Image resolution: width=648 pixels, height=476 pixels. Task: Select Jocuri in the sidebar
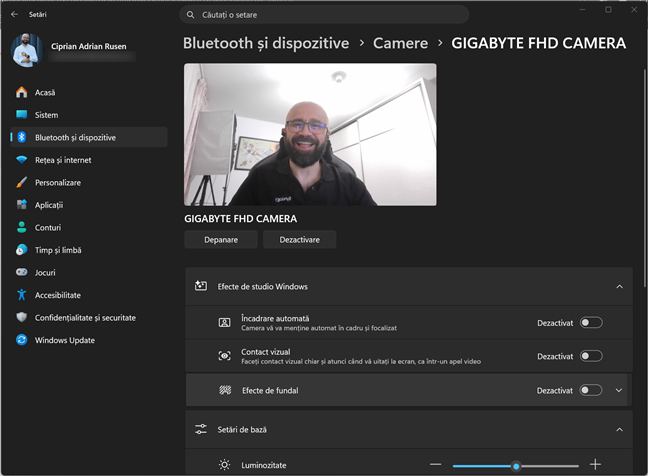[x=89, y=272]
